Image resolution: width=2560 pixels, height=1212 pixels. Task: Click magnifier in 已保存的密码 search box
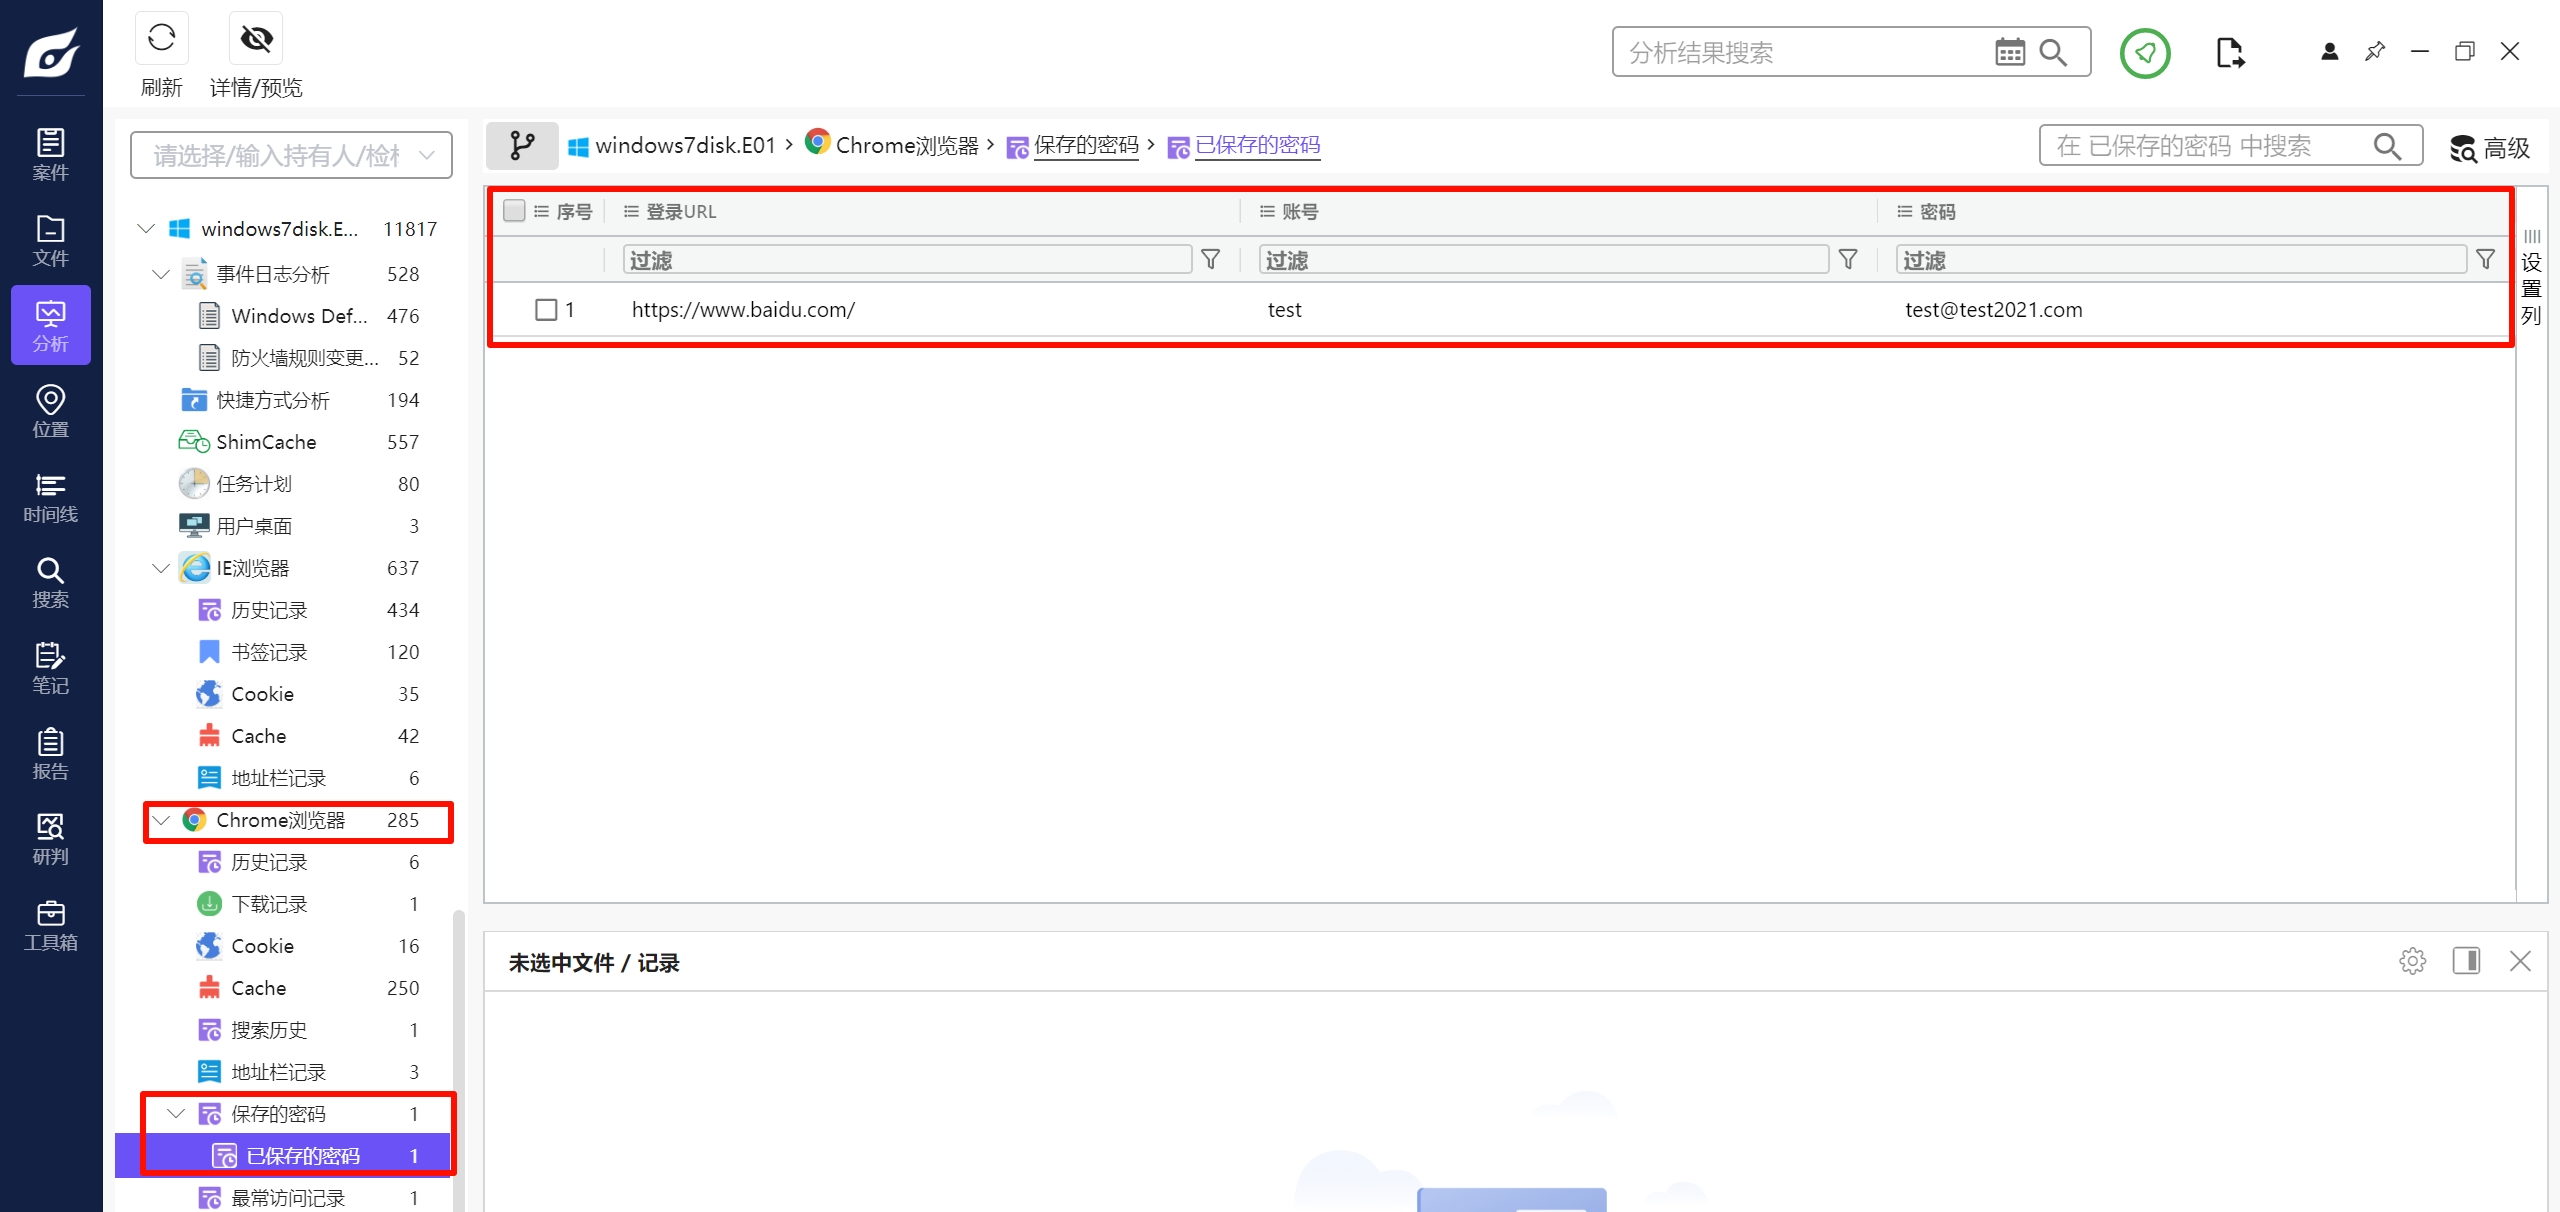point(2387,147)
